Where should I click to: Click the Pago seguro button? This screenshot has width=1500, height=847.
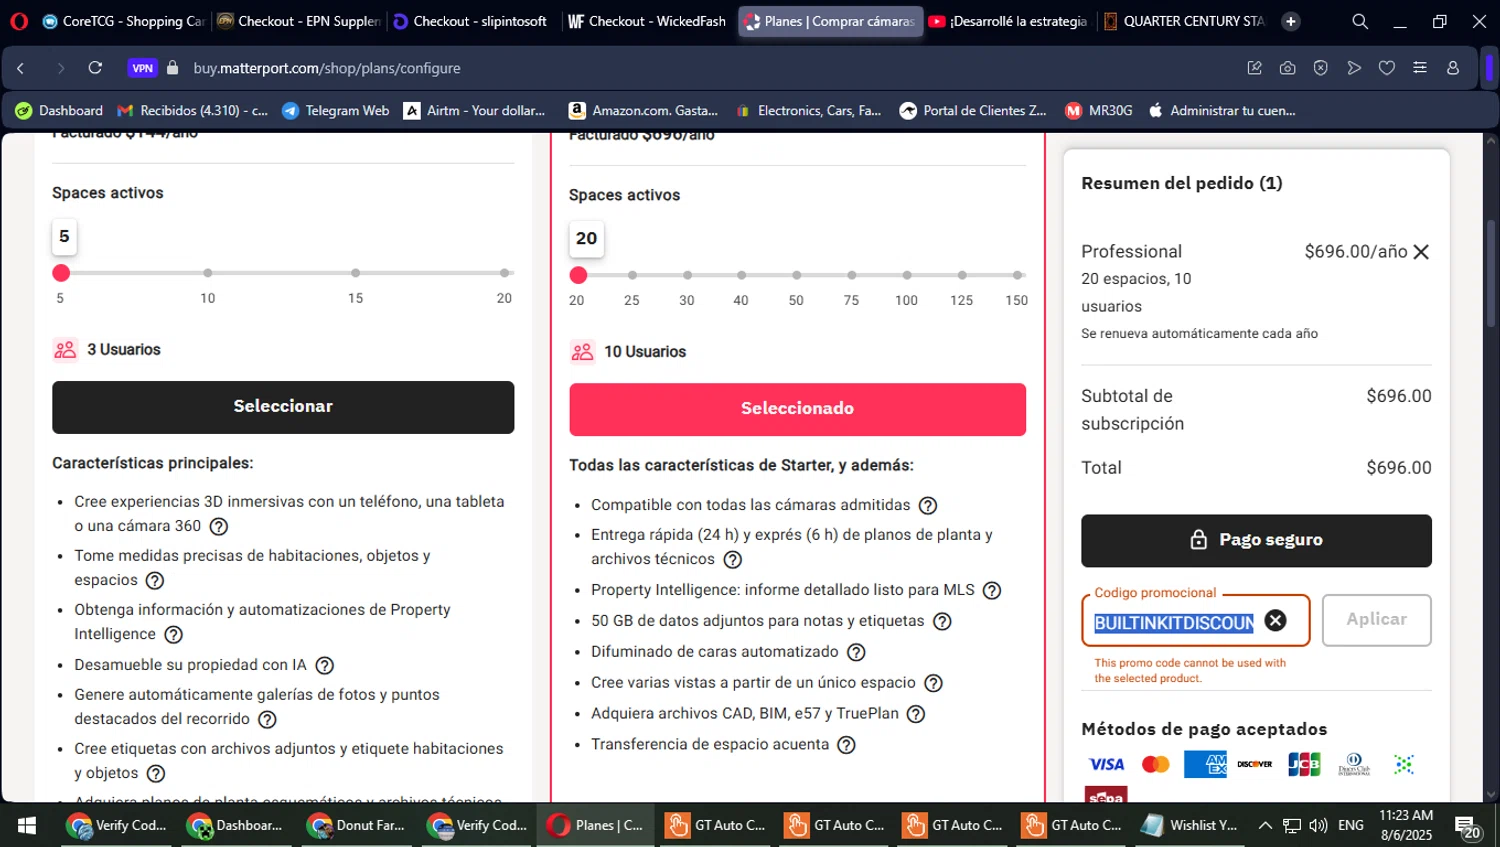click(1256, 540)
